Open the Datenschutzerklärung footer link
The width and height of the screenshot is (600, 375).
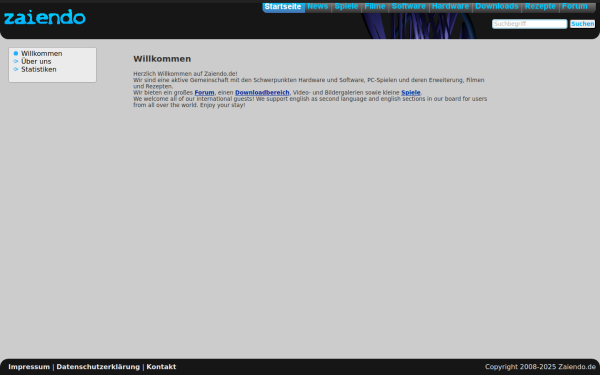point(98,367)
